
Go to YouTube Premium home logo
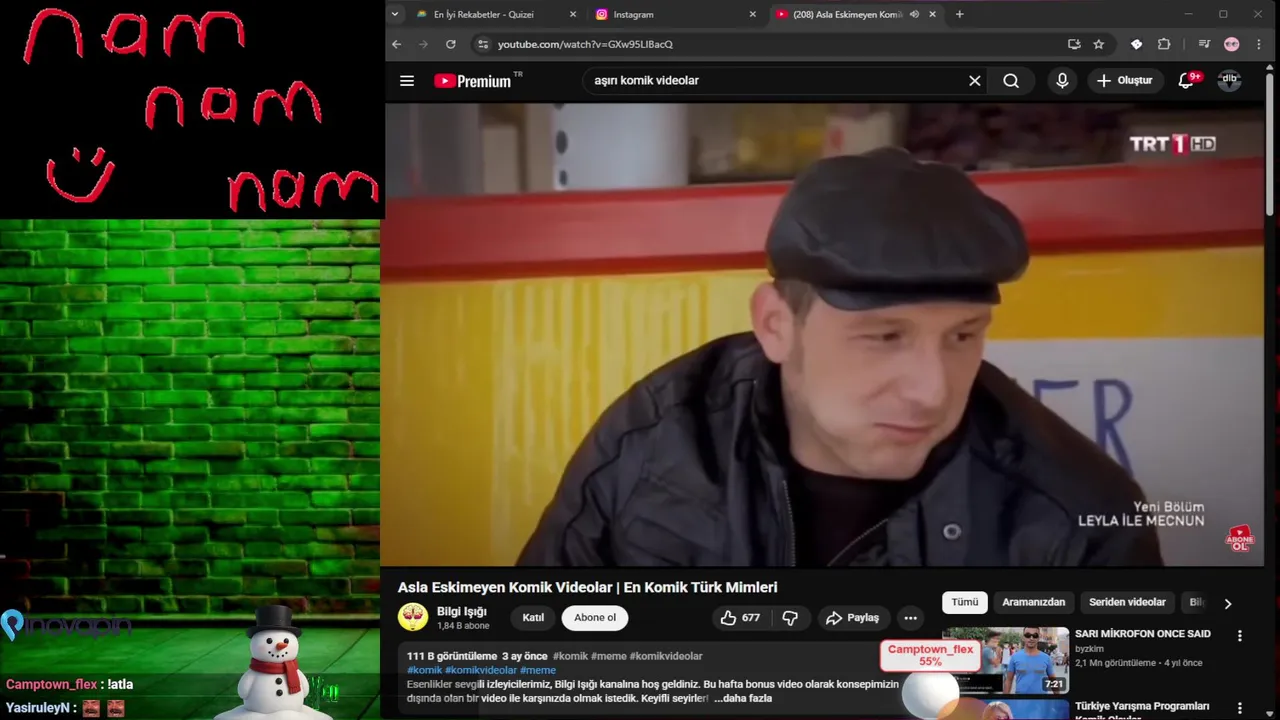[x=473, y=81]
